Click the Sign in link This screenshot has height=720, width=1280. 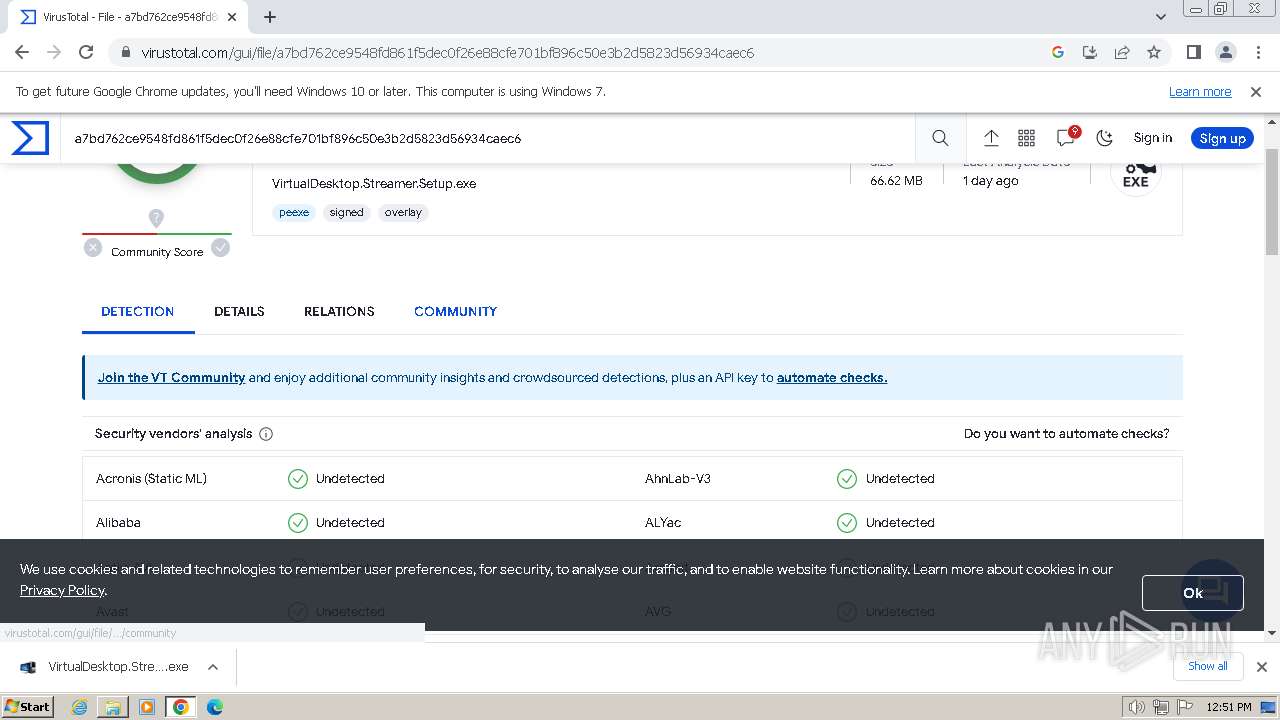[x=1152, y=138]
